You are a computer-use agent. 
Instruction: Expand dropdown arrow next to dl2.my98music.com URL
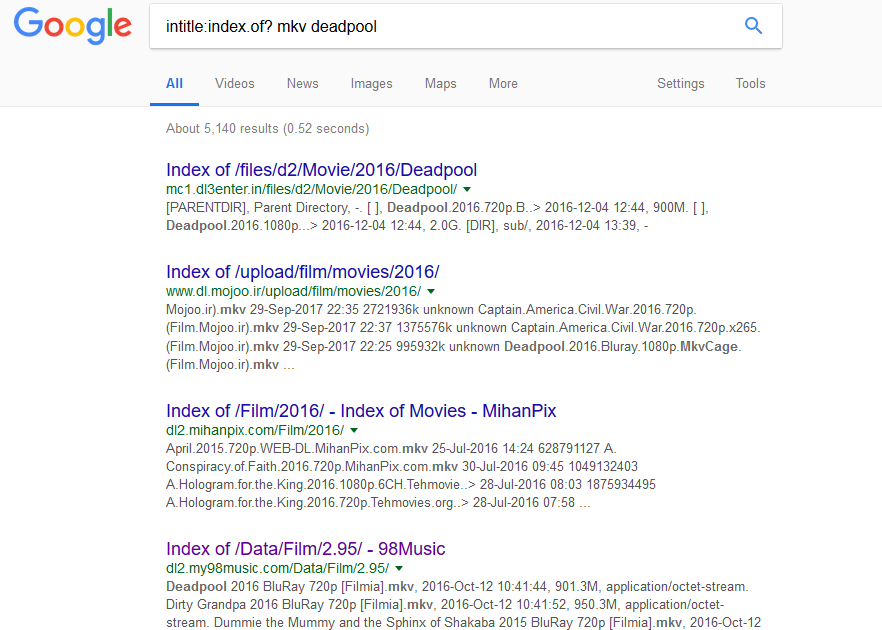point(399,568)
